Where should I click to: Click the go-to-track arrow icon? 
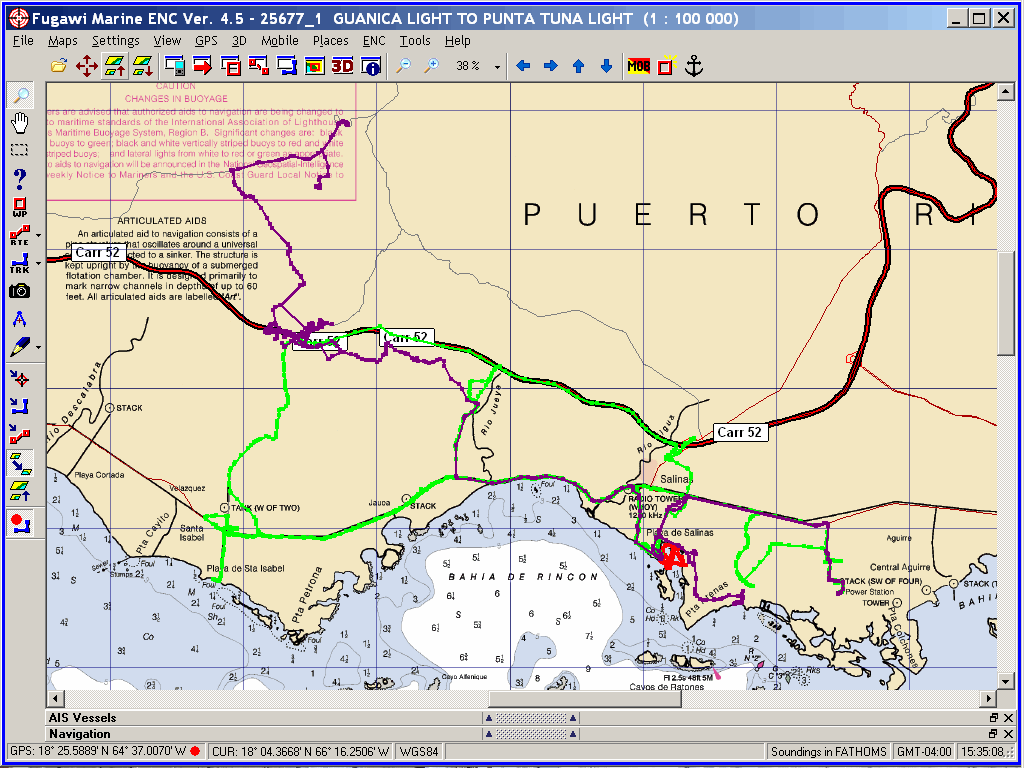click(x=20, y=408)
